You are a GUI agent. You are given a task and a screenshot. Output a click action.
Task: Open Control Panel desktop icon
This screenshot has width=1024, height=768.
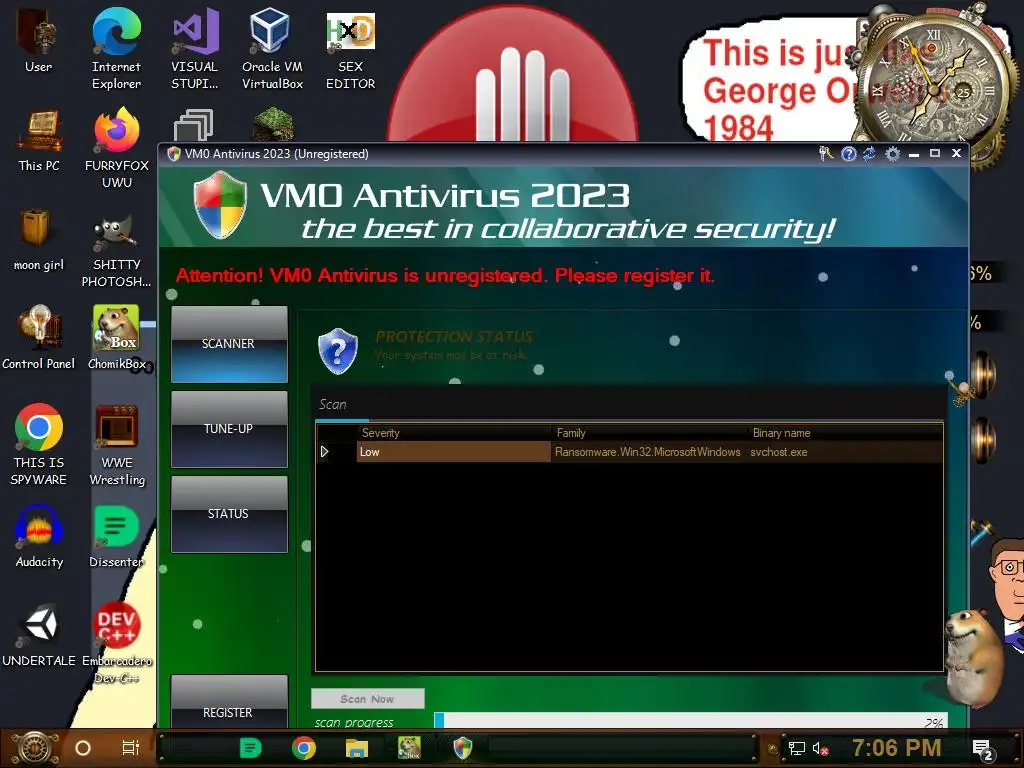point(39,338)
